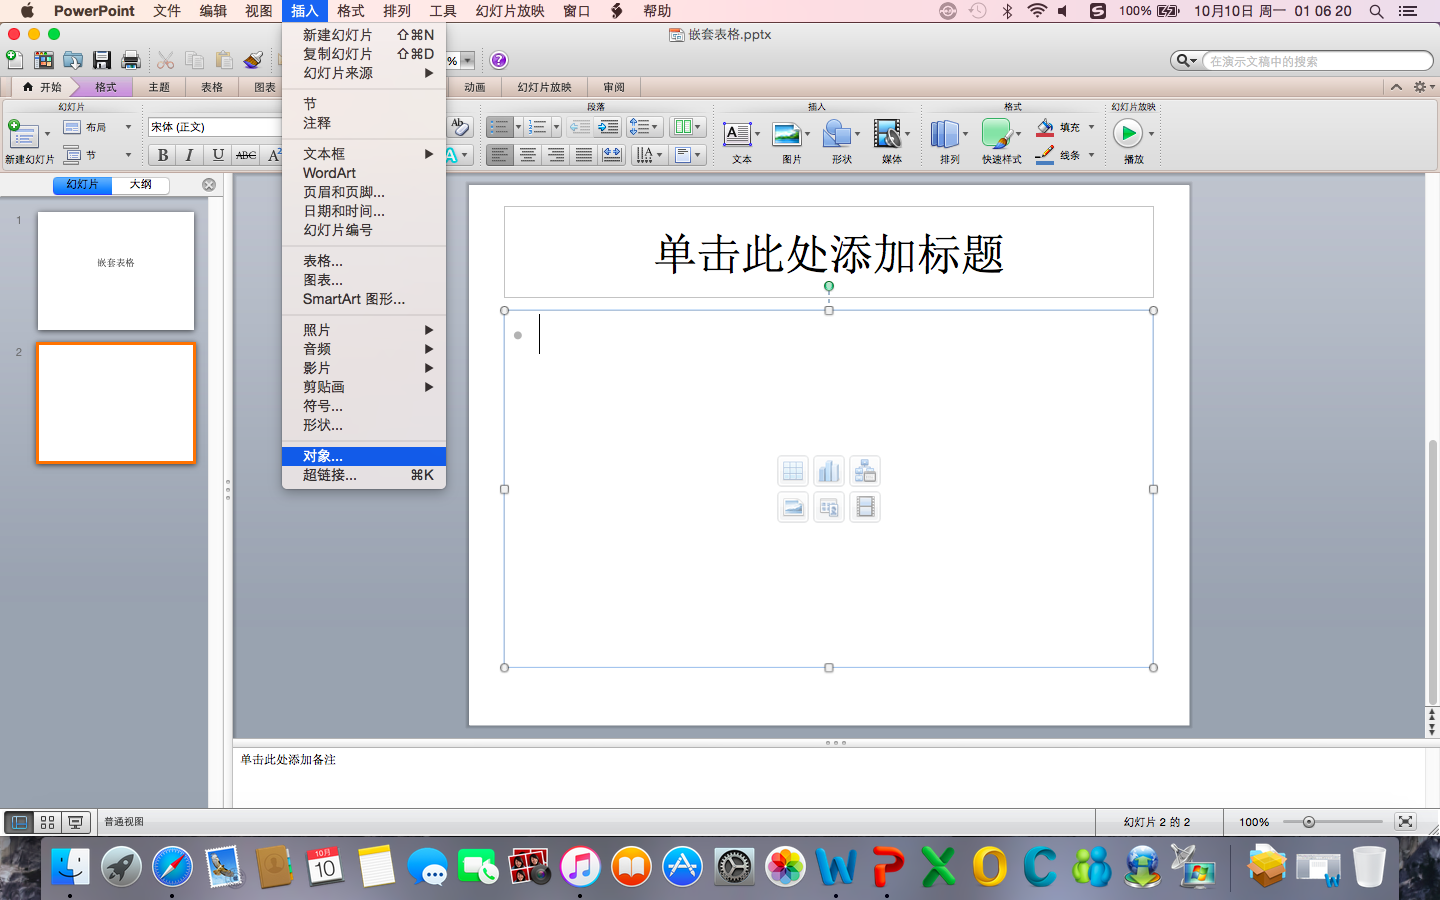Screen dimensions: 1440x900
Task: Click the paste clipboard icon
Action: click(x=224, y=60)
